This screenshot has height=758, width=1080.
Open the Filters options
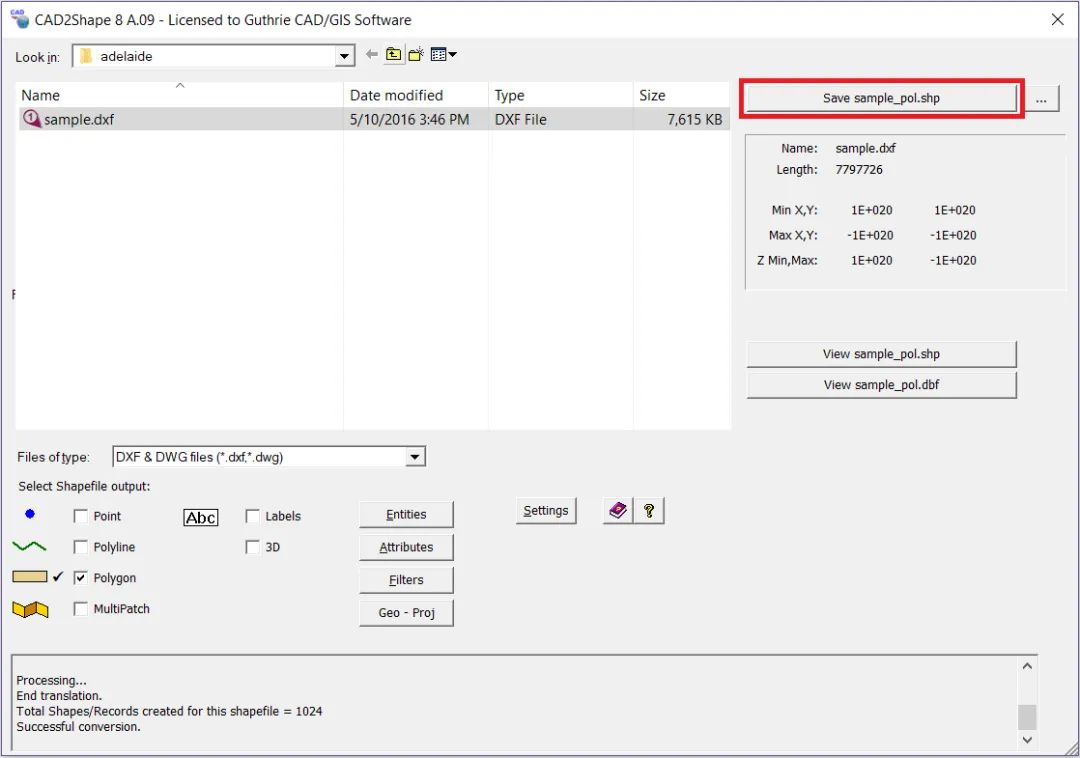[406, 580]
